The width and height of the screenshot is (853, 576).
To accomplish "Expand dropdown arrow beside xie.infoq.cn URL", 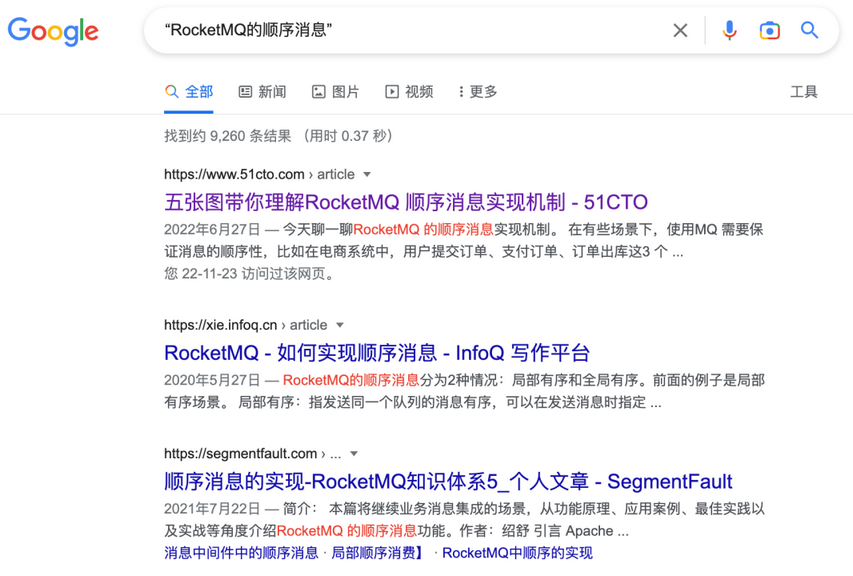I will [340, 325].
